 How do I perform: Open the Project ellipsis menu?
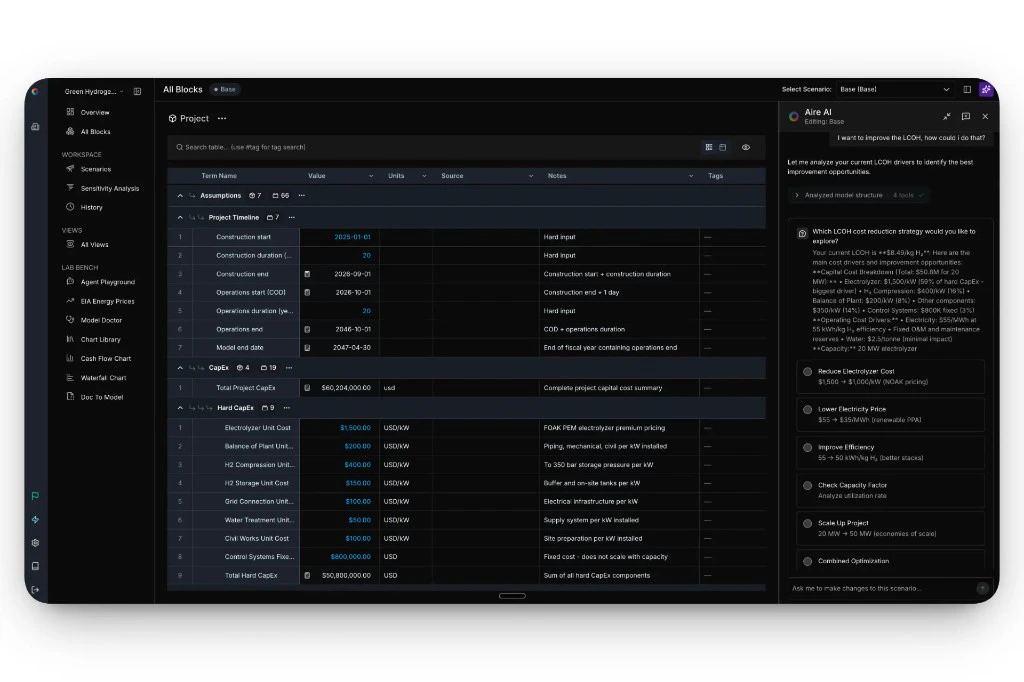(x=222, y=118)
